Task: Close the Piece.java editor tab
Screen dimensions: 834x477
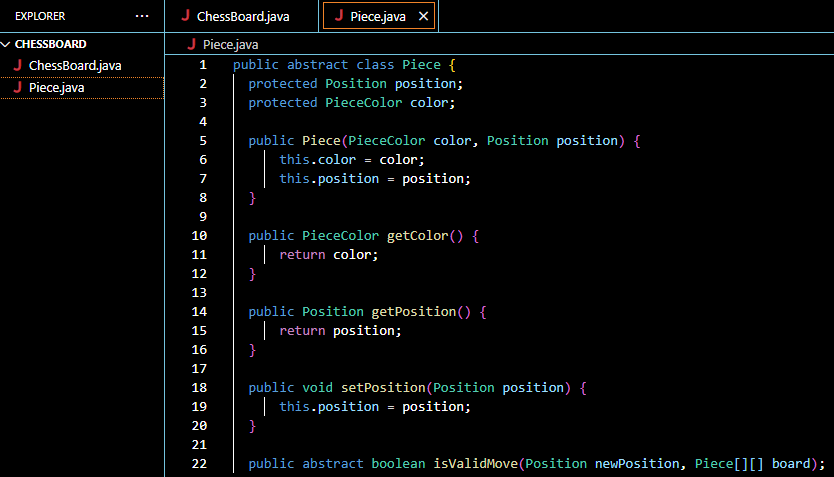Action: tap(423, 16)
